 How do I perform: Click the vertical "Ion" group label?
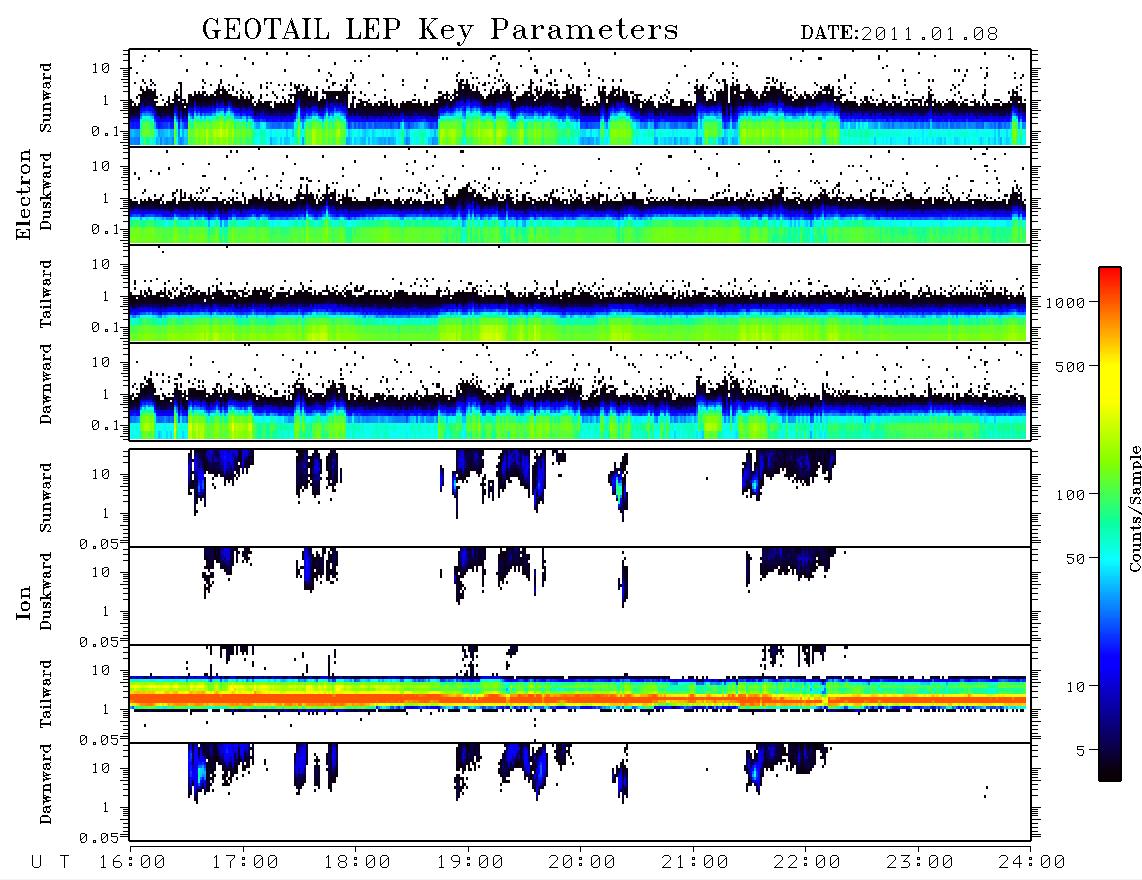click(x=23, y=602)
